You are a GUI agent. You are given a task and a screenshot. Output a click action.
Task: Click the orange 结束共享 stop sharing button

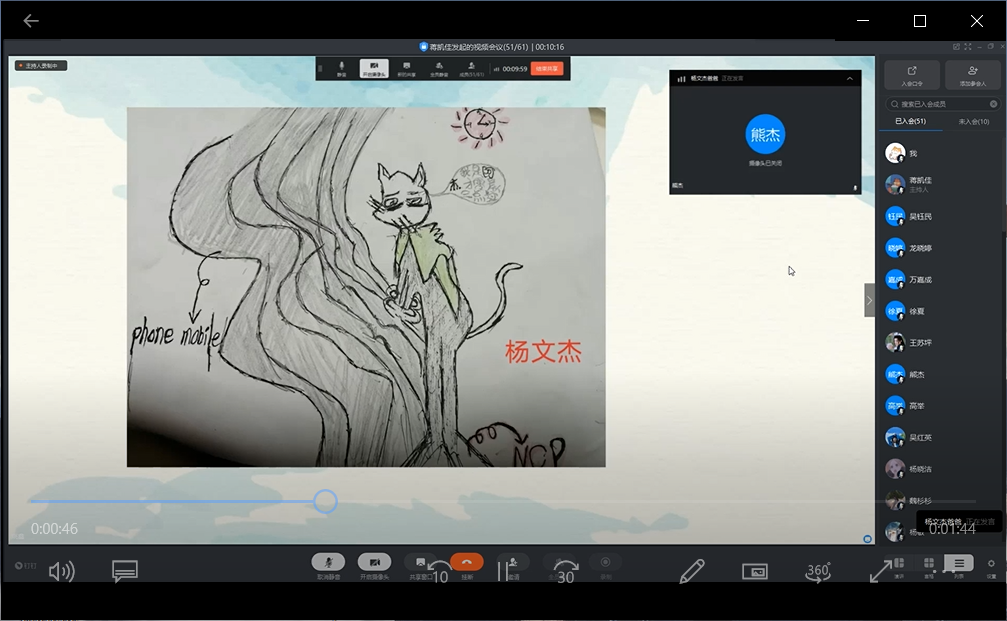point(548,69)
